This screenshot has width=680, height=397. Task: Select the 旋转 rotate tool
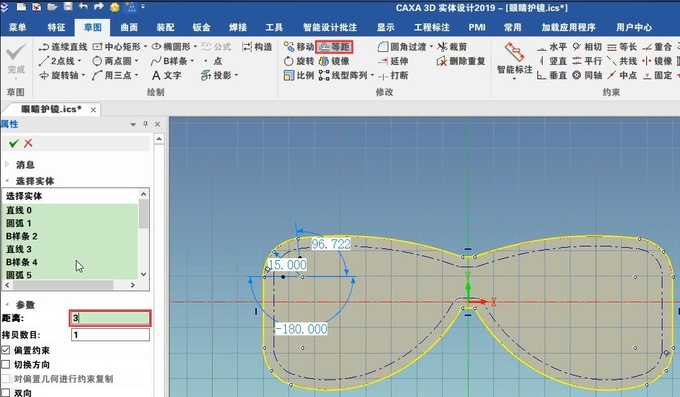[298, 61]
